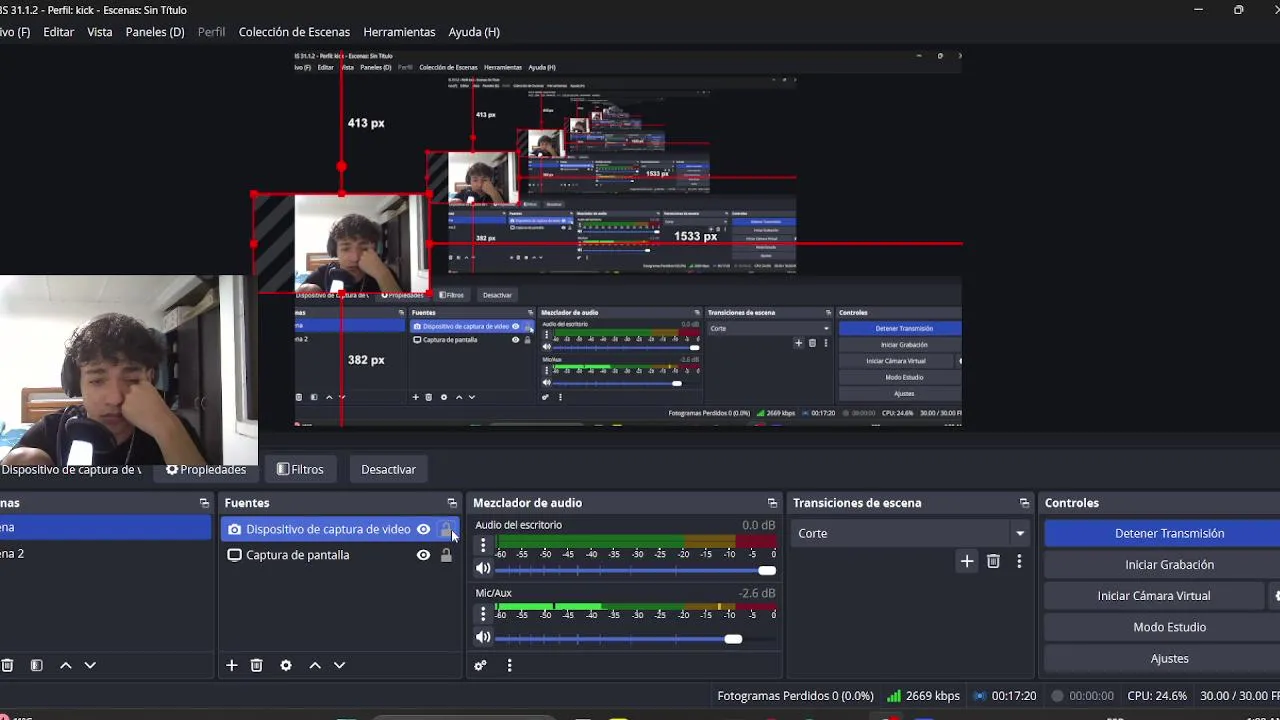Open scene filters icon in the scenes toolbar

coord(36,665)
